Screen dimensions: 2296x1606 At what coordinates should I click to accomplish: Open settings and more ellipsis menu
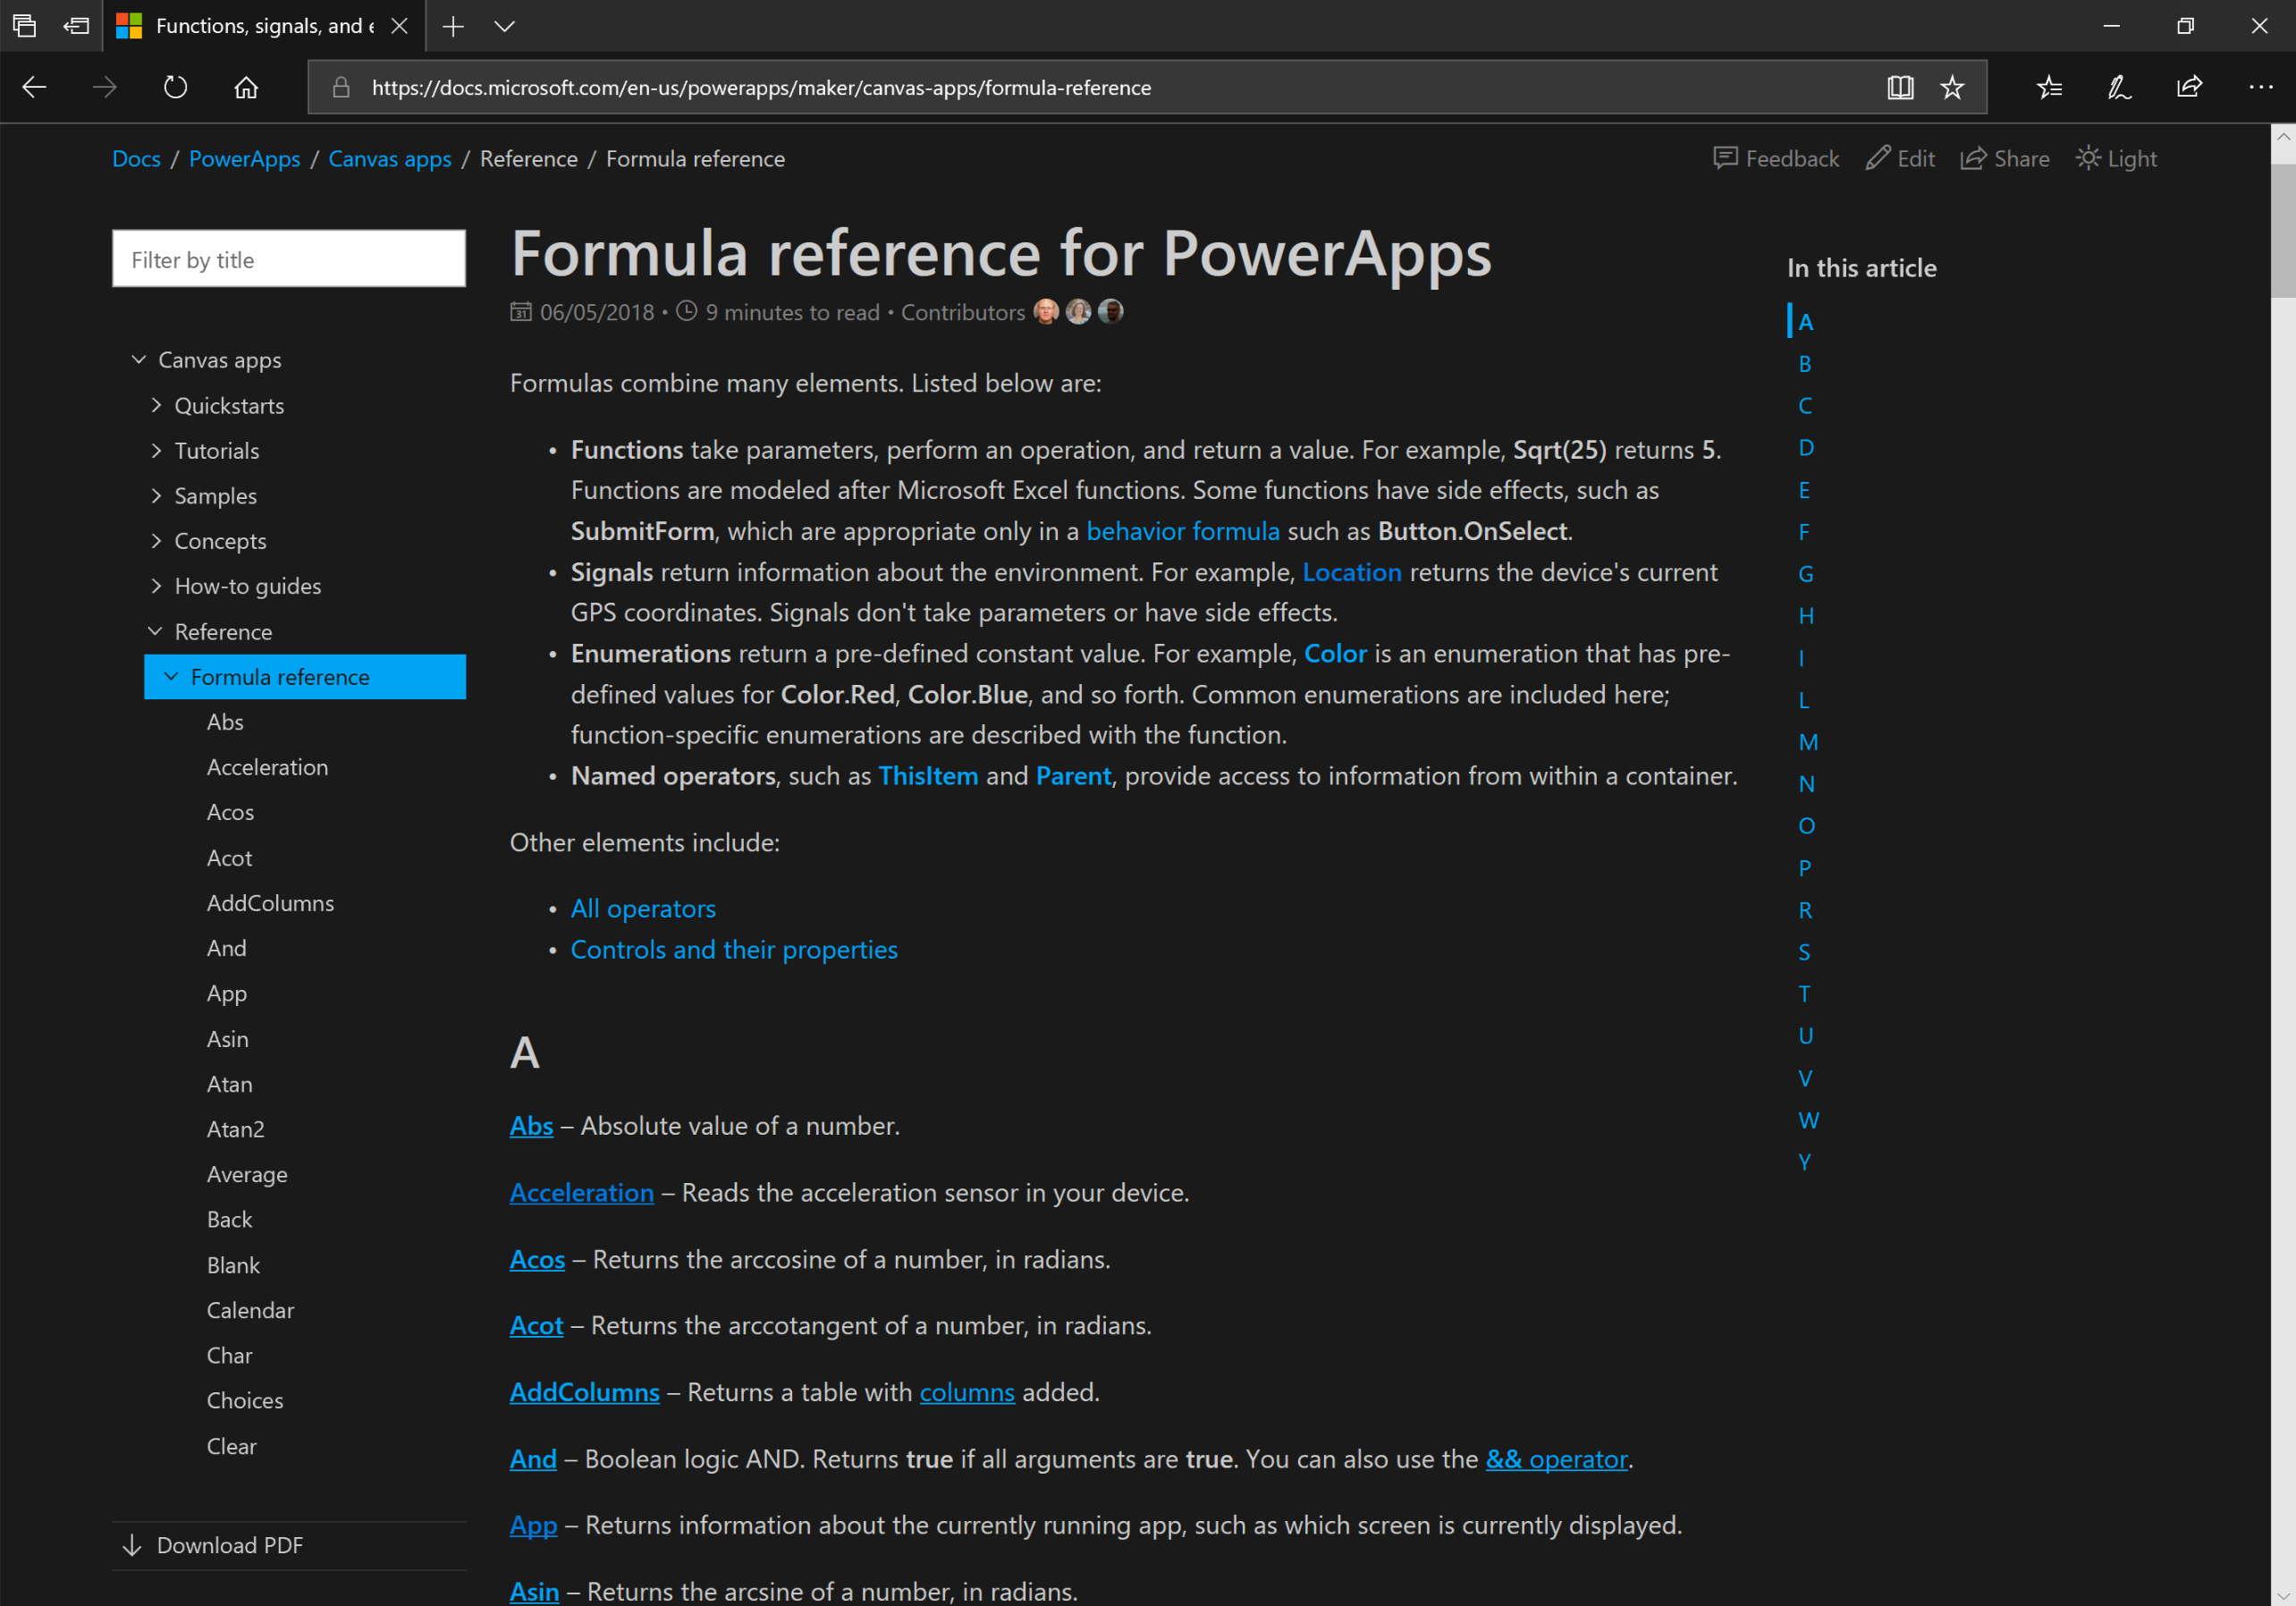2260,87
